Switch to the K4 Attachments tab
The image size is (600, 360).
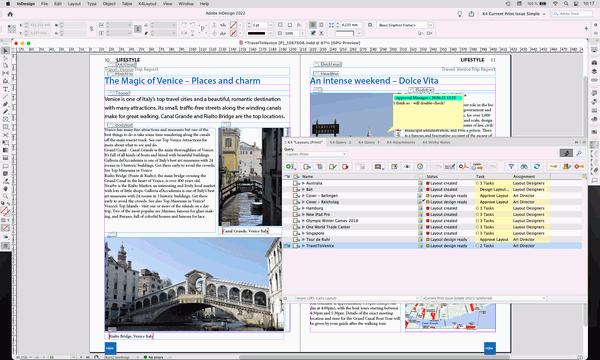[401, 142]
